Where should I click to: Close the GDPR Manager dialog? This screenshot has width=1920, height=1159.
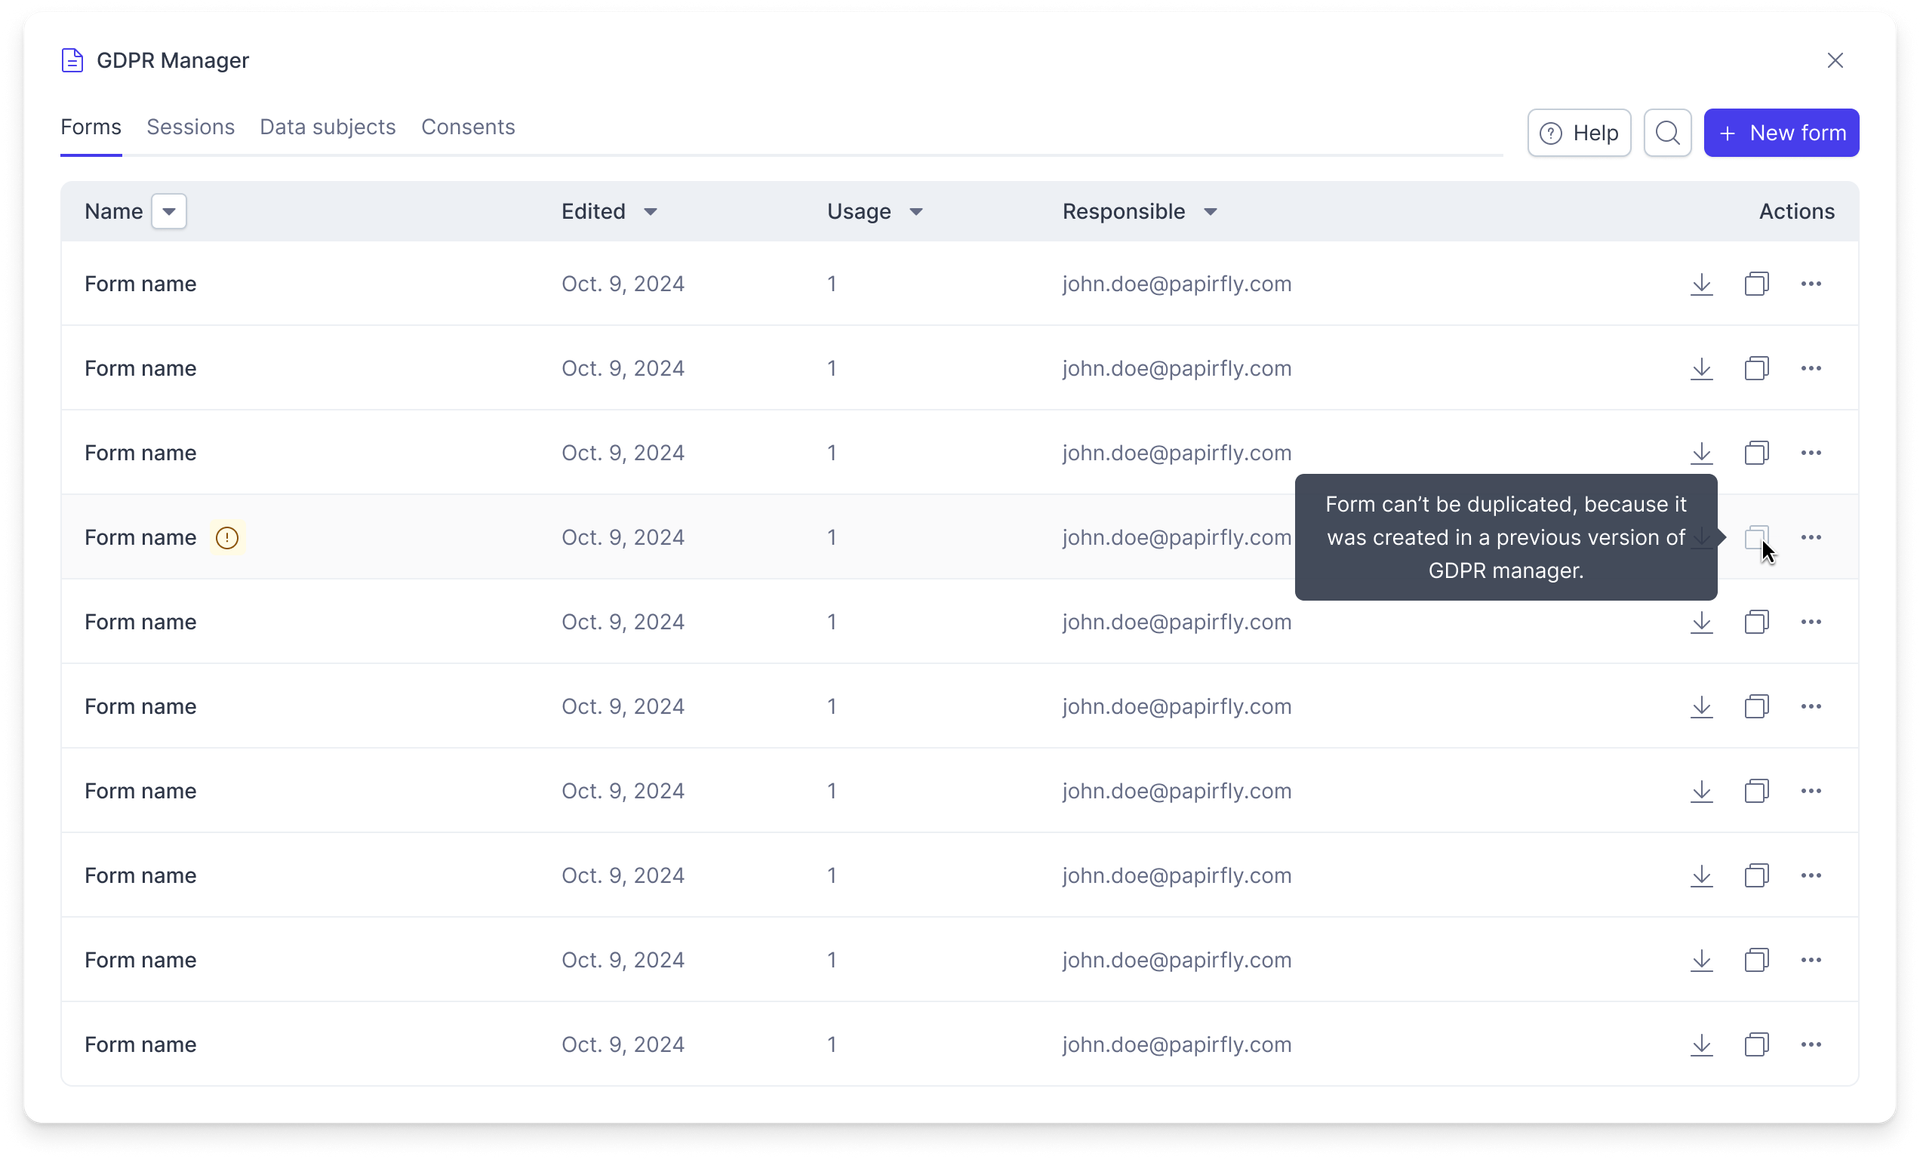1835,60
